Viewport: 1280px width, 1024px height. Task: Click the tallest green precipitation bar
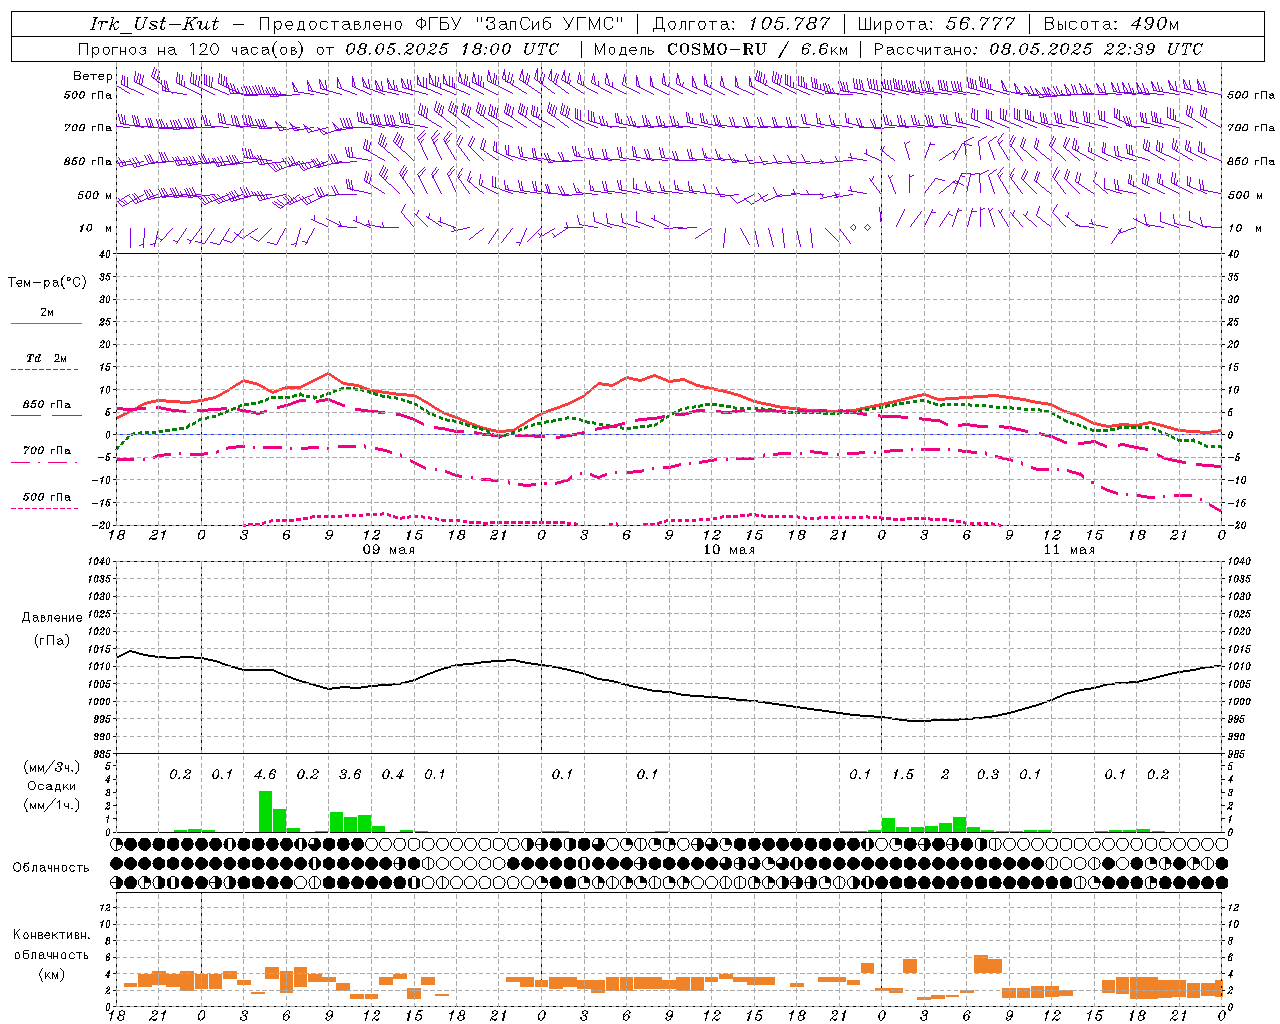point(265,811)
